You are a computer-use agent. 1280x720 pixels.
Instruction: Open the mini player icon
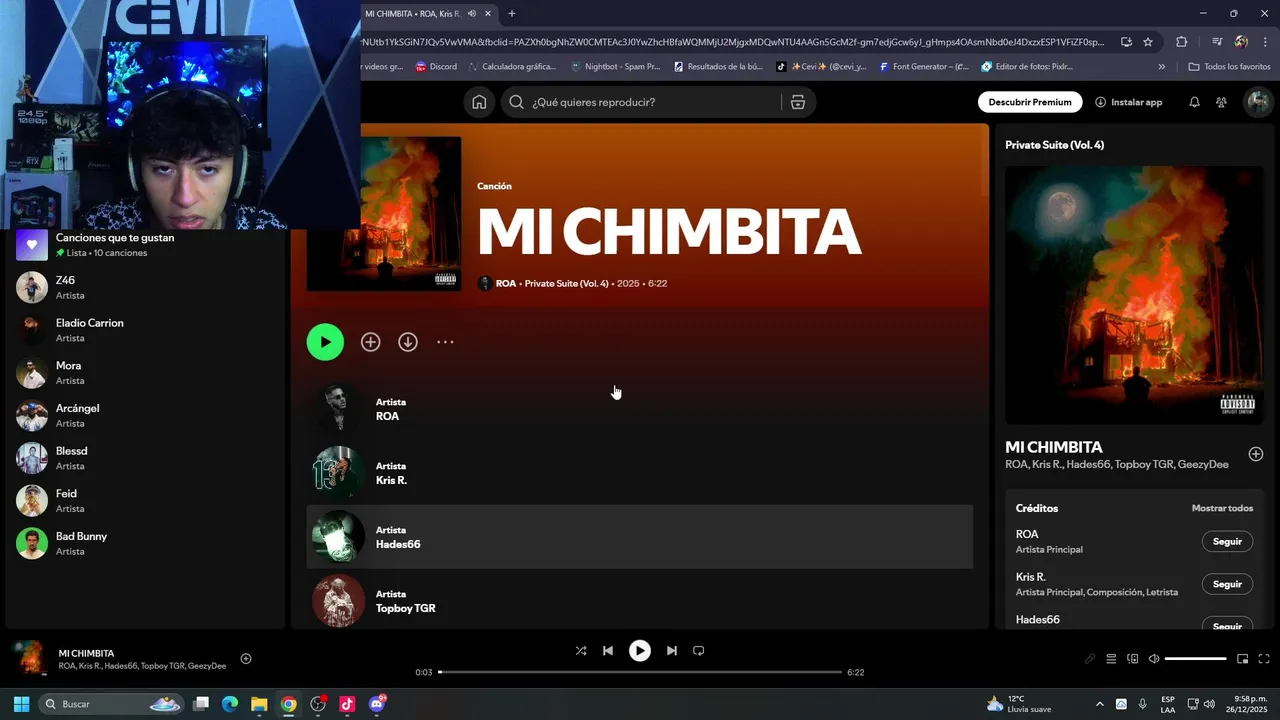[1243, 659]
